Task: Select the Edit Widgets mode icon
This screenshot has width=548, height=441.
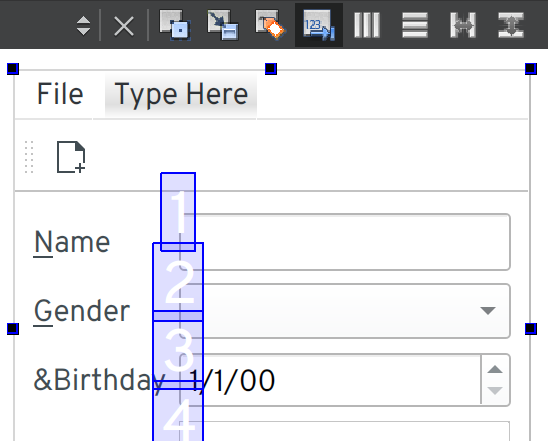Action: coord(175,25)
